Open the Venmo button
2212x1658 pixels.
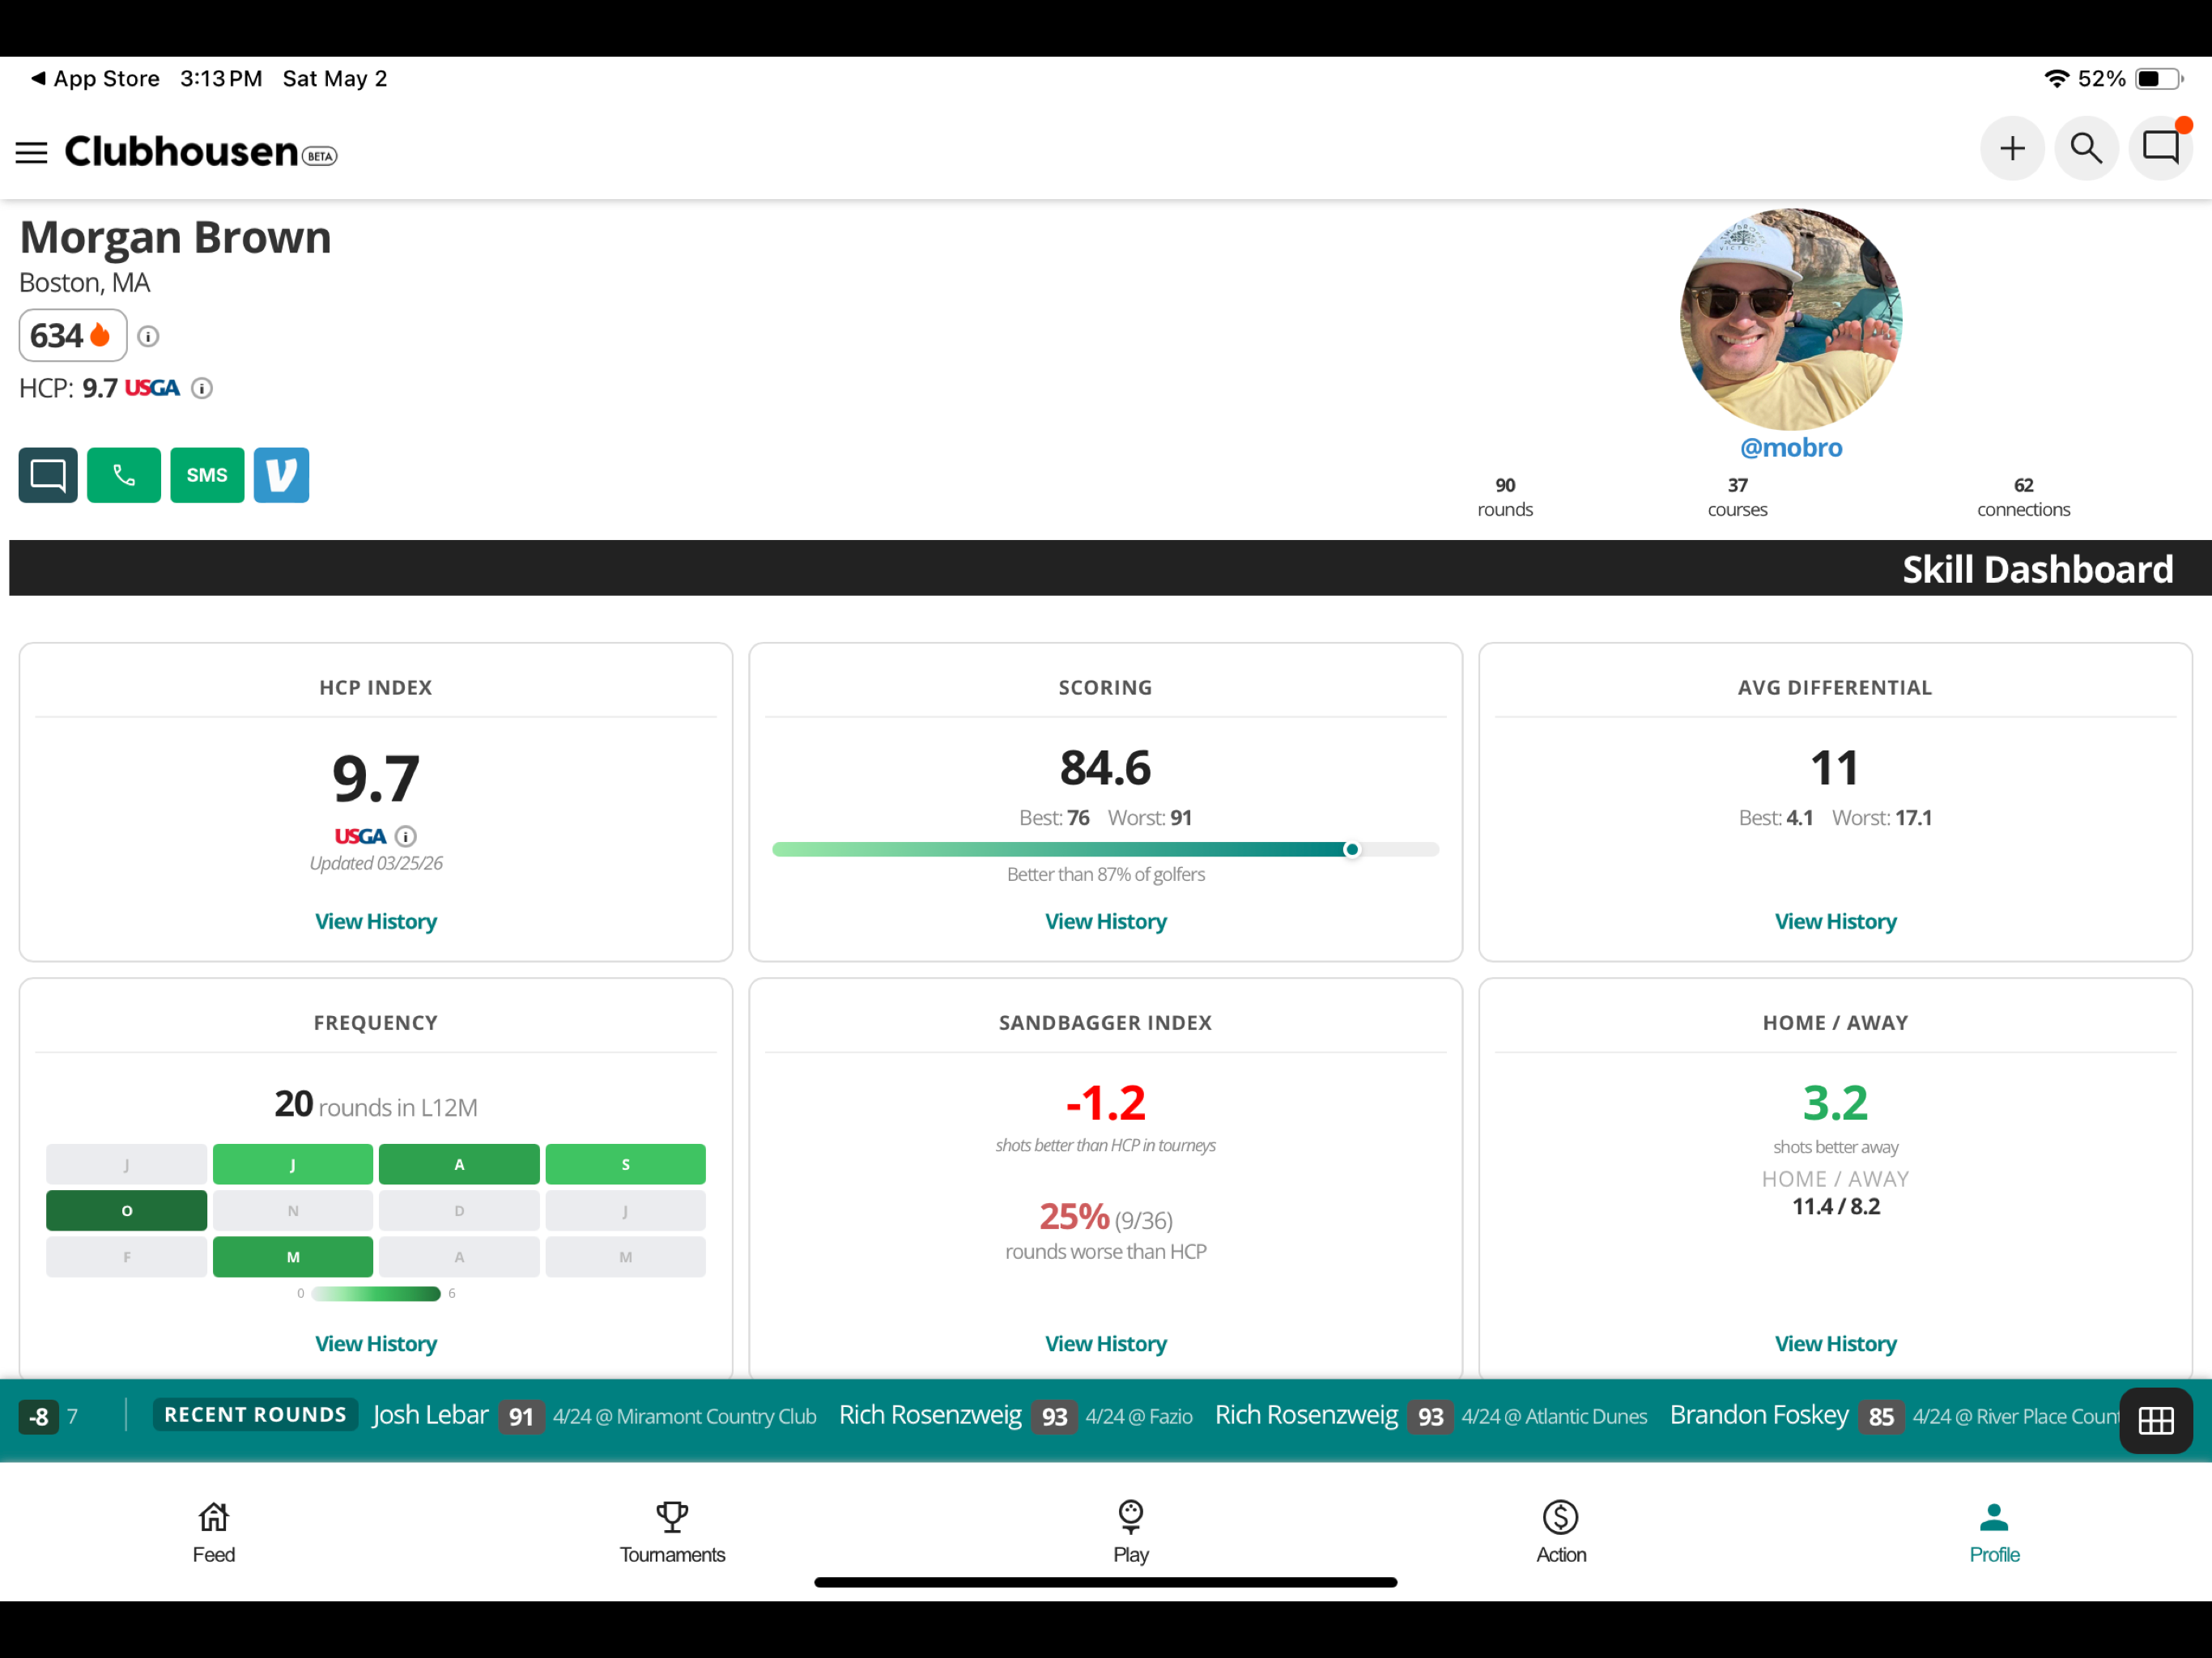pos(281,475)
